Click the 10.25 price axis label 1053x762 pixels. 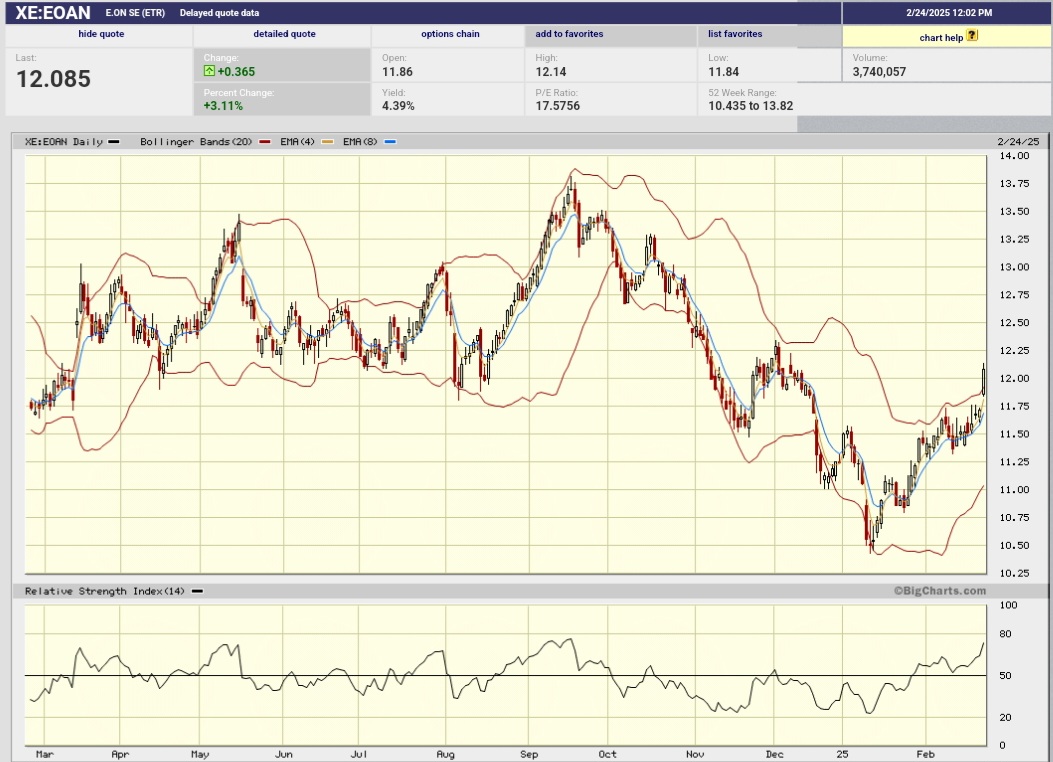pos(1014,573)
